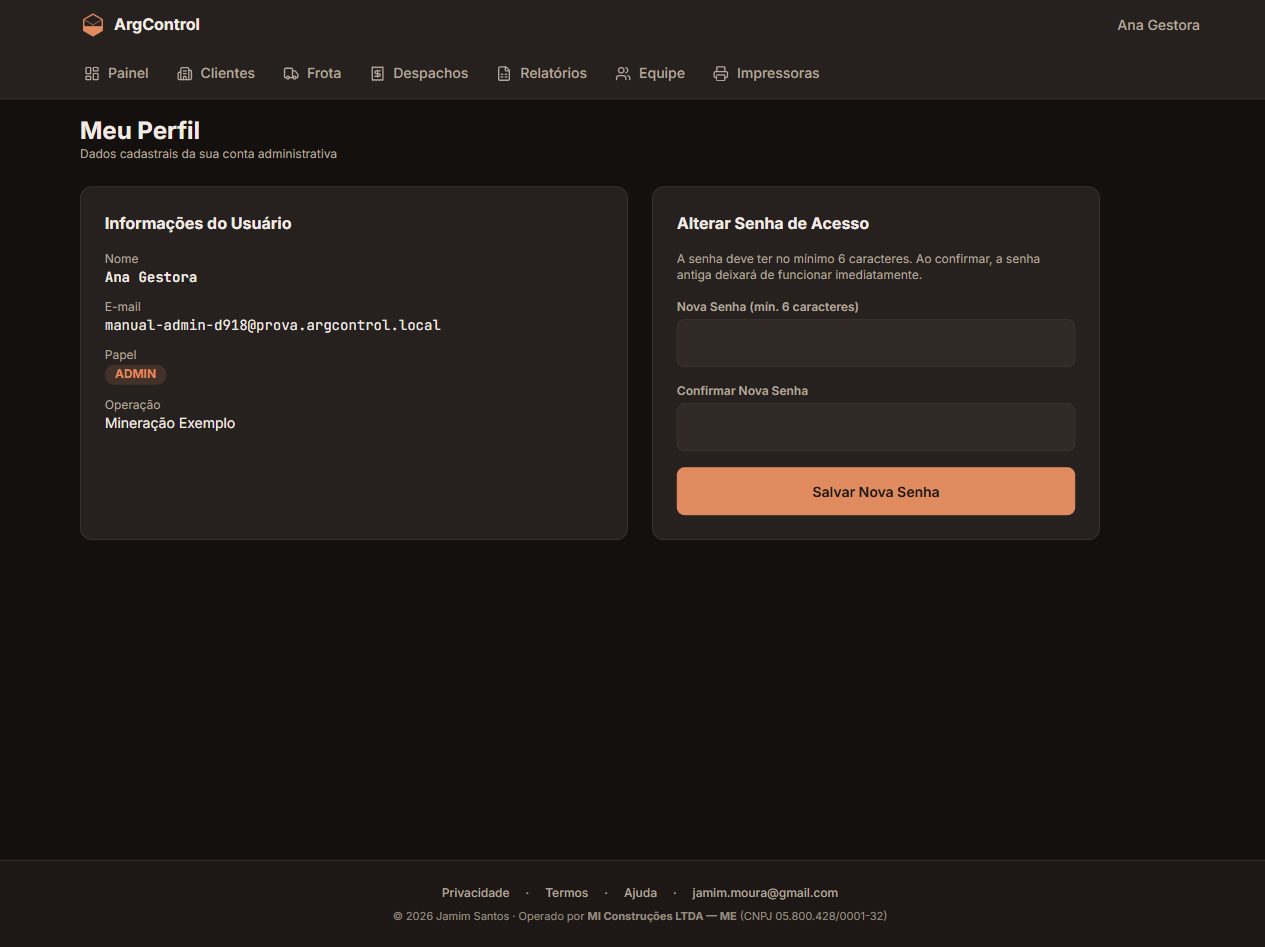The width and height of the screenshot is (1265, 947).
Task: Open the Painel menu item
Action: coord(117,74)
